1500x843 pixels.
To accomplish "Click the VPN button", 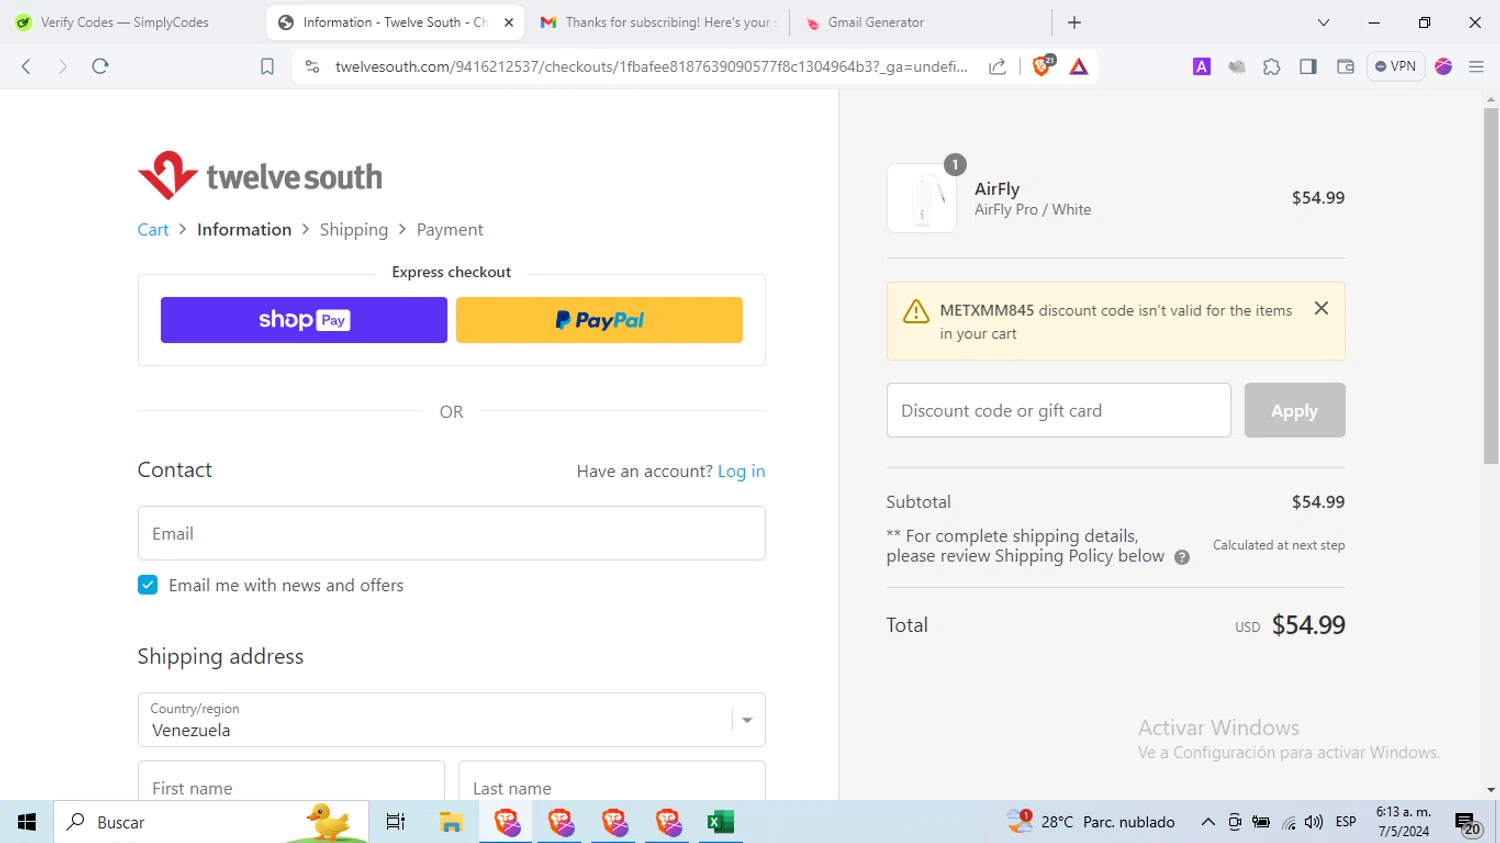I will [x=1396, y=66].
